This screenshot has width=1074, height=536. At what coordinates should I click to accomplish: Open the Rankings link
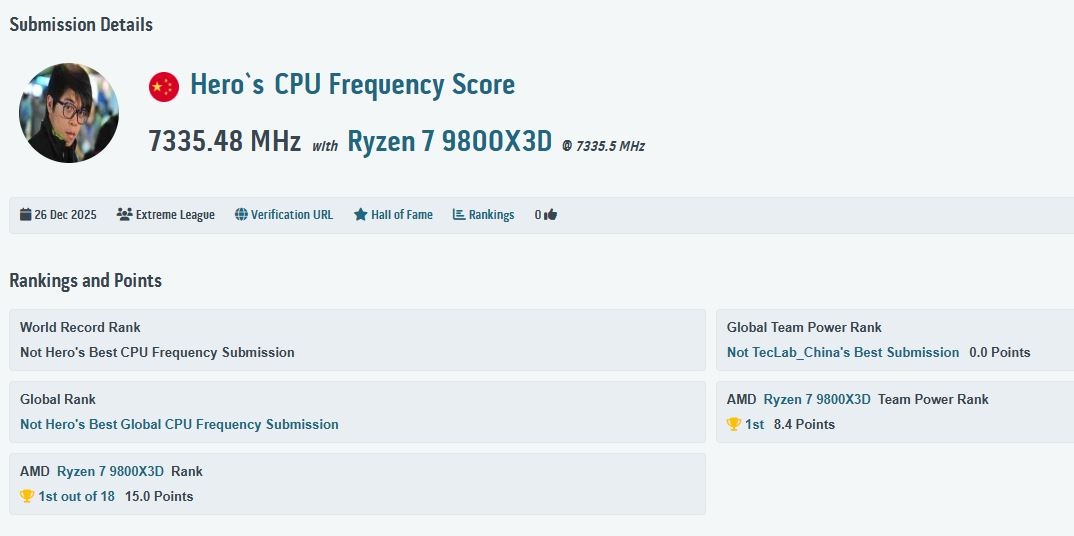tap(491, 215)
